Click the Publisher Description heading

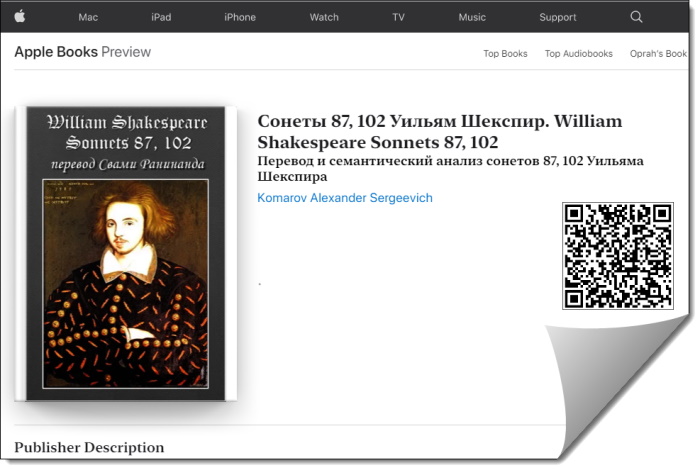(89, 447)
